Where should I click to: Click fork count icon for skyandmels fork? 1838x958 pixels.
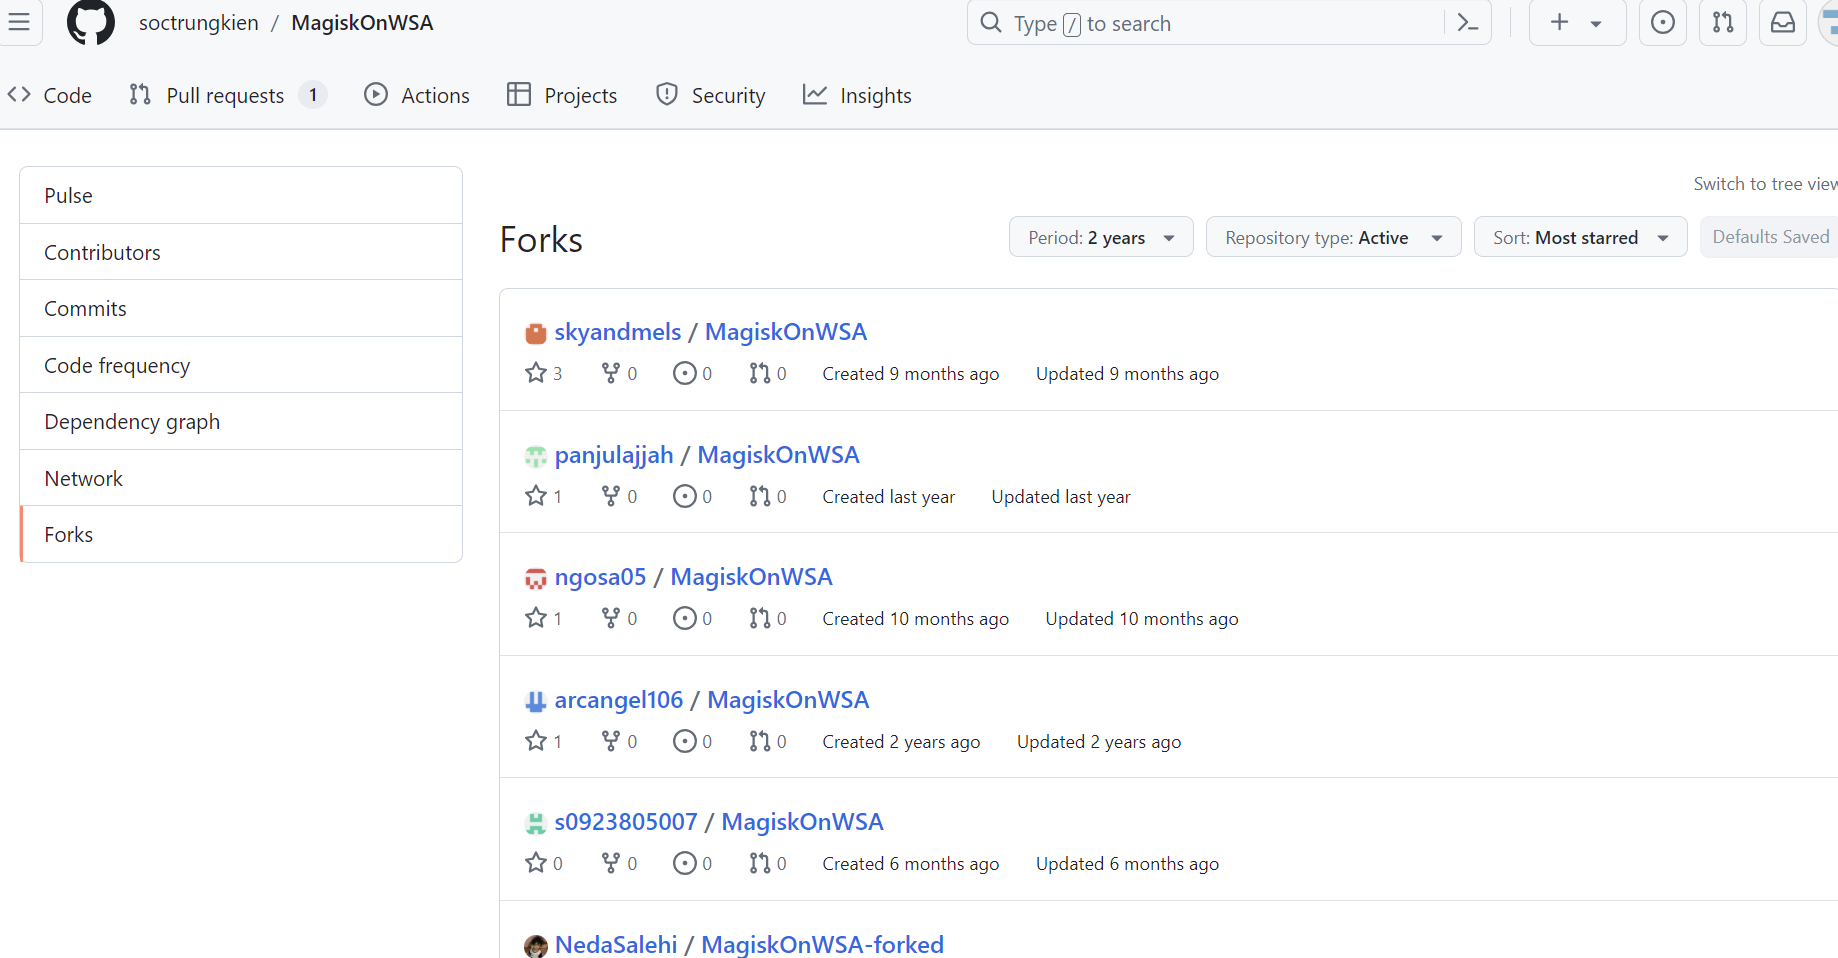click(610, 373)
